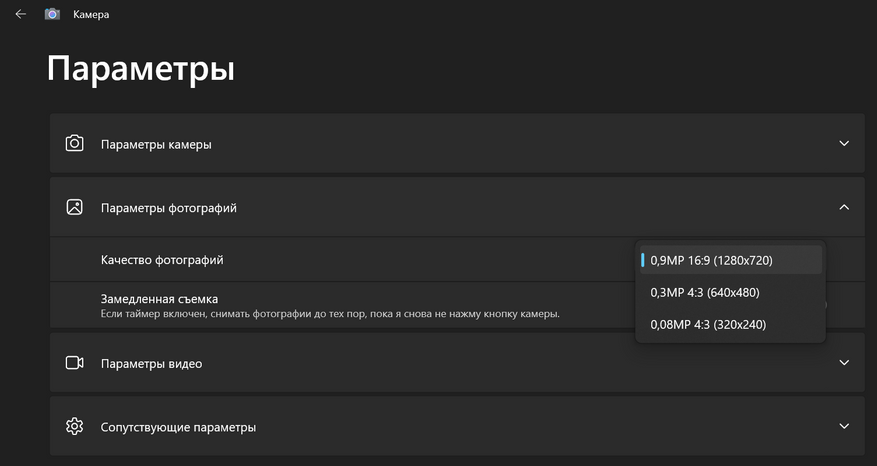Screen dimensions: 877x466
Task: Expand Параметры видео with its chevron
Action: point(844,363)
